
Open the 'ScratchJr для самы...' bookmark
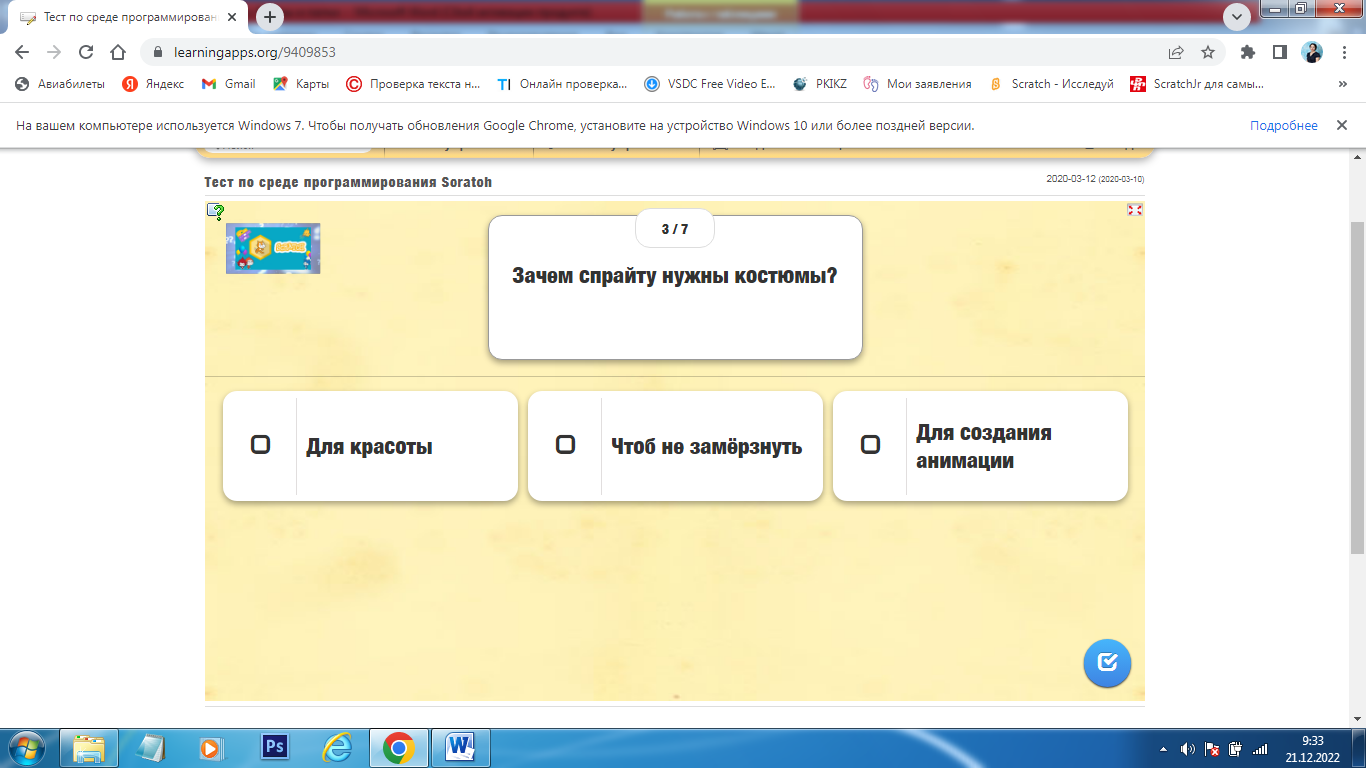pos(1197,84)
